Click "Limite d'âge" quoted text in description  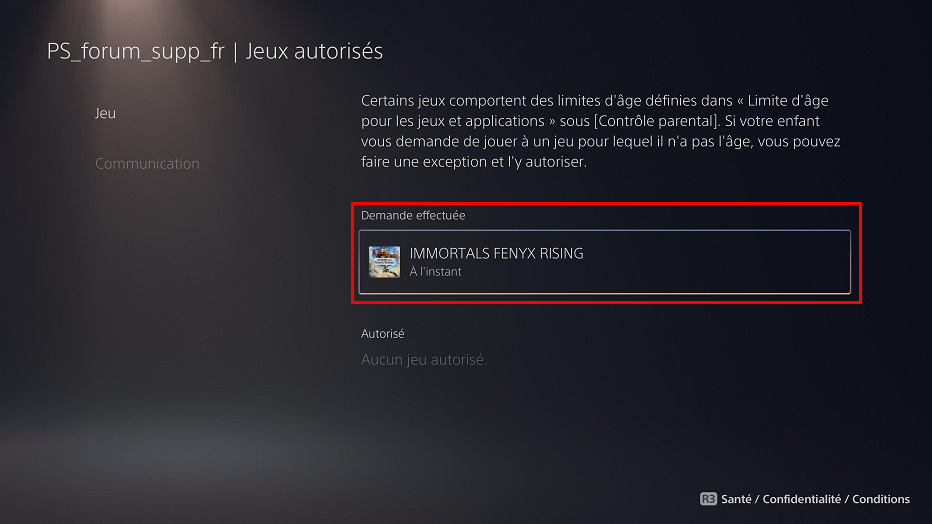[x=788, y=101]
